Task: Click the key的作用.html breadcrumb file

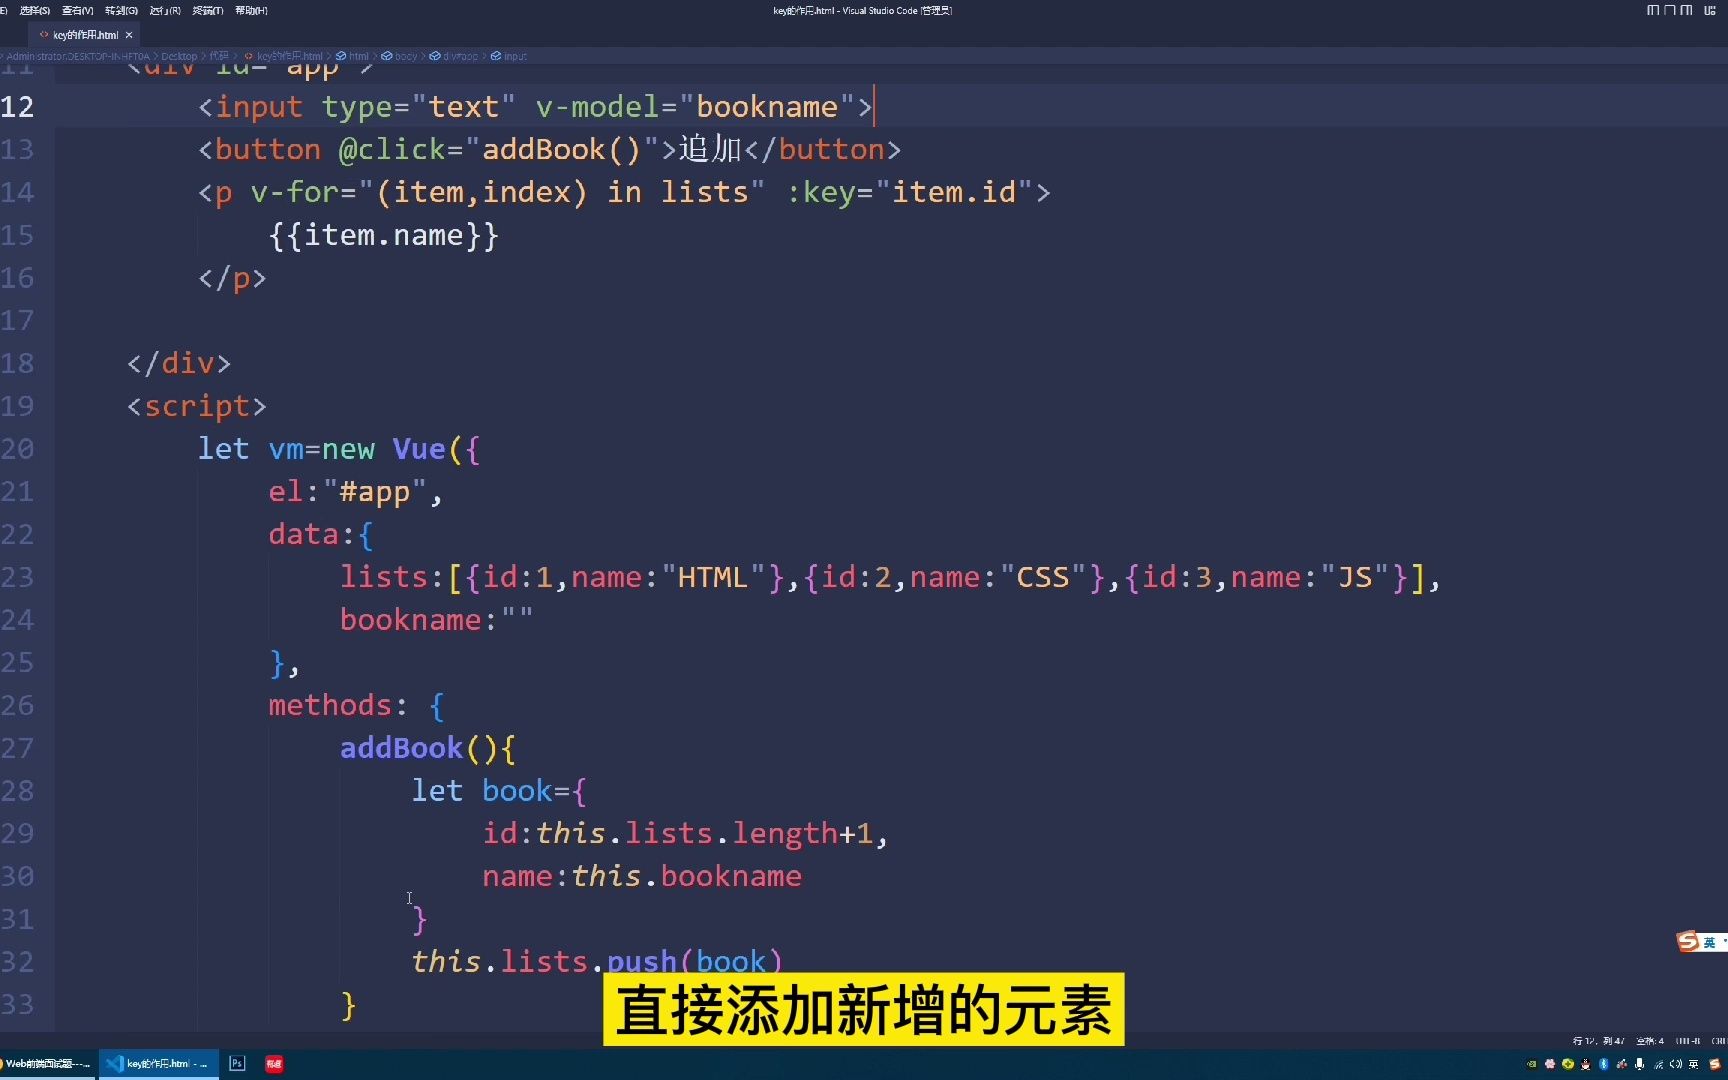Action: click(x=284, y=56)
